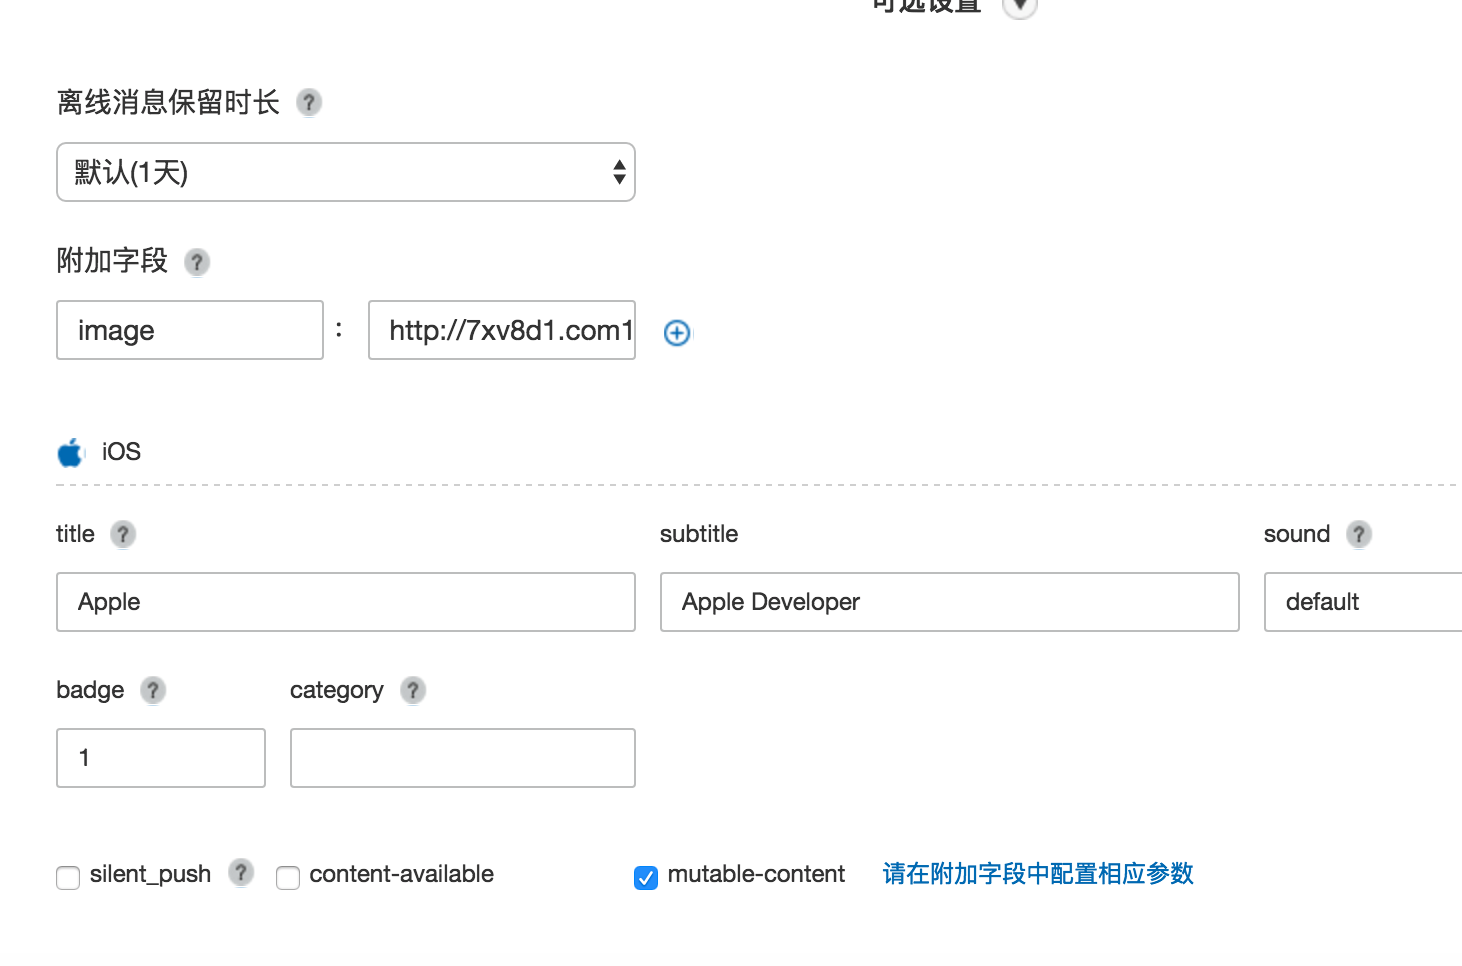Screen dimensions: 1462x966
Task: Click the mutable-content label text
Action: click(x=756, y=874)
